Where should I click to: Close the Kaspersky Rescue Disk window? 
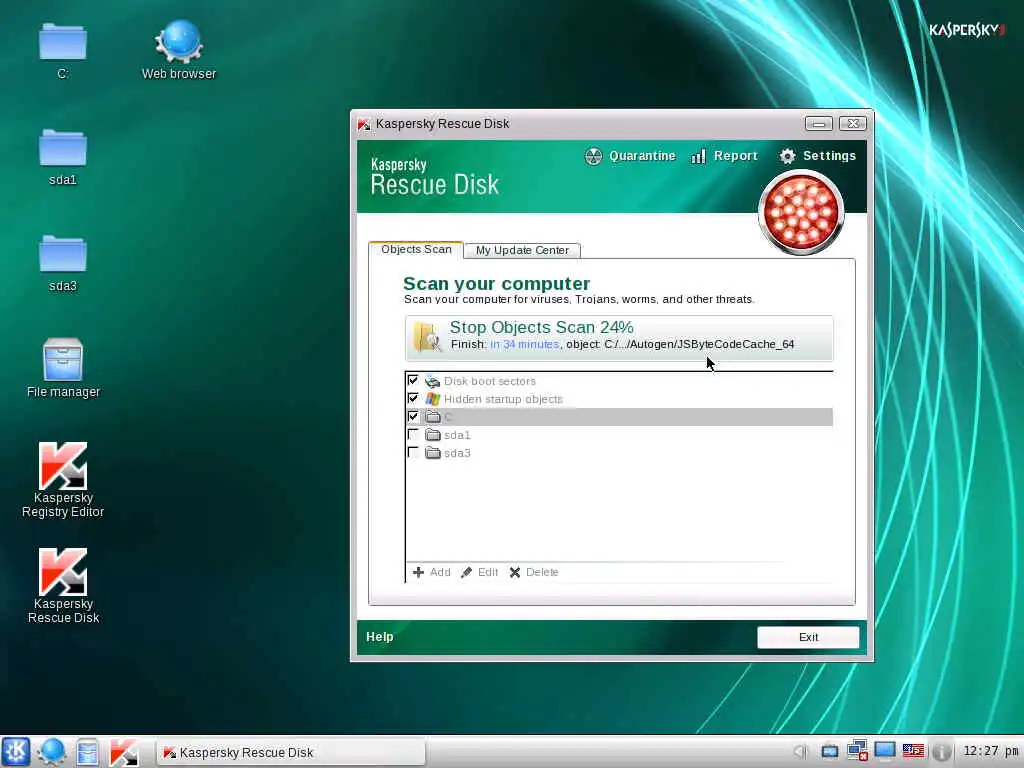coord(852,123)
